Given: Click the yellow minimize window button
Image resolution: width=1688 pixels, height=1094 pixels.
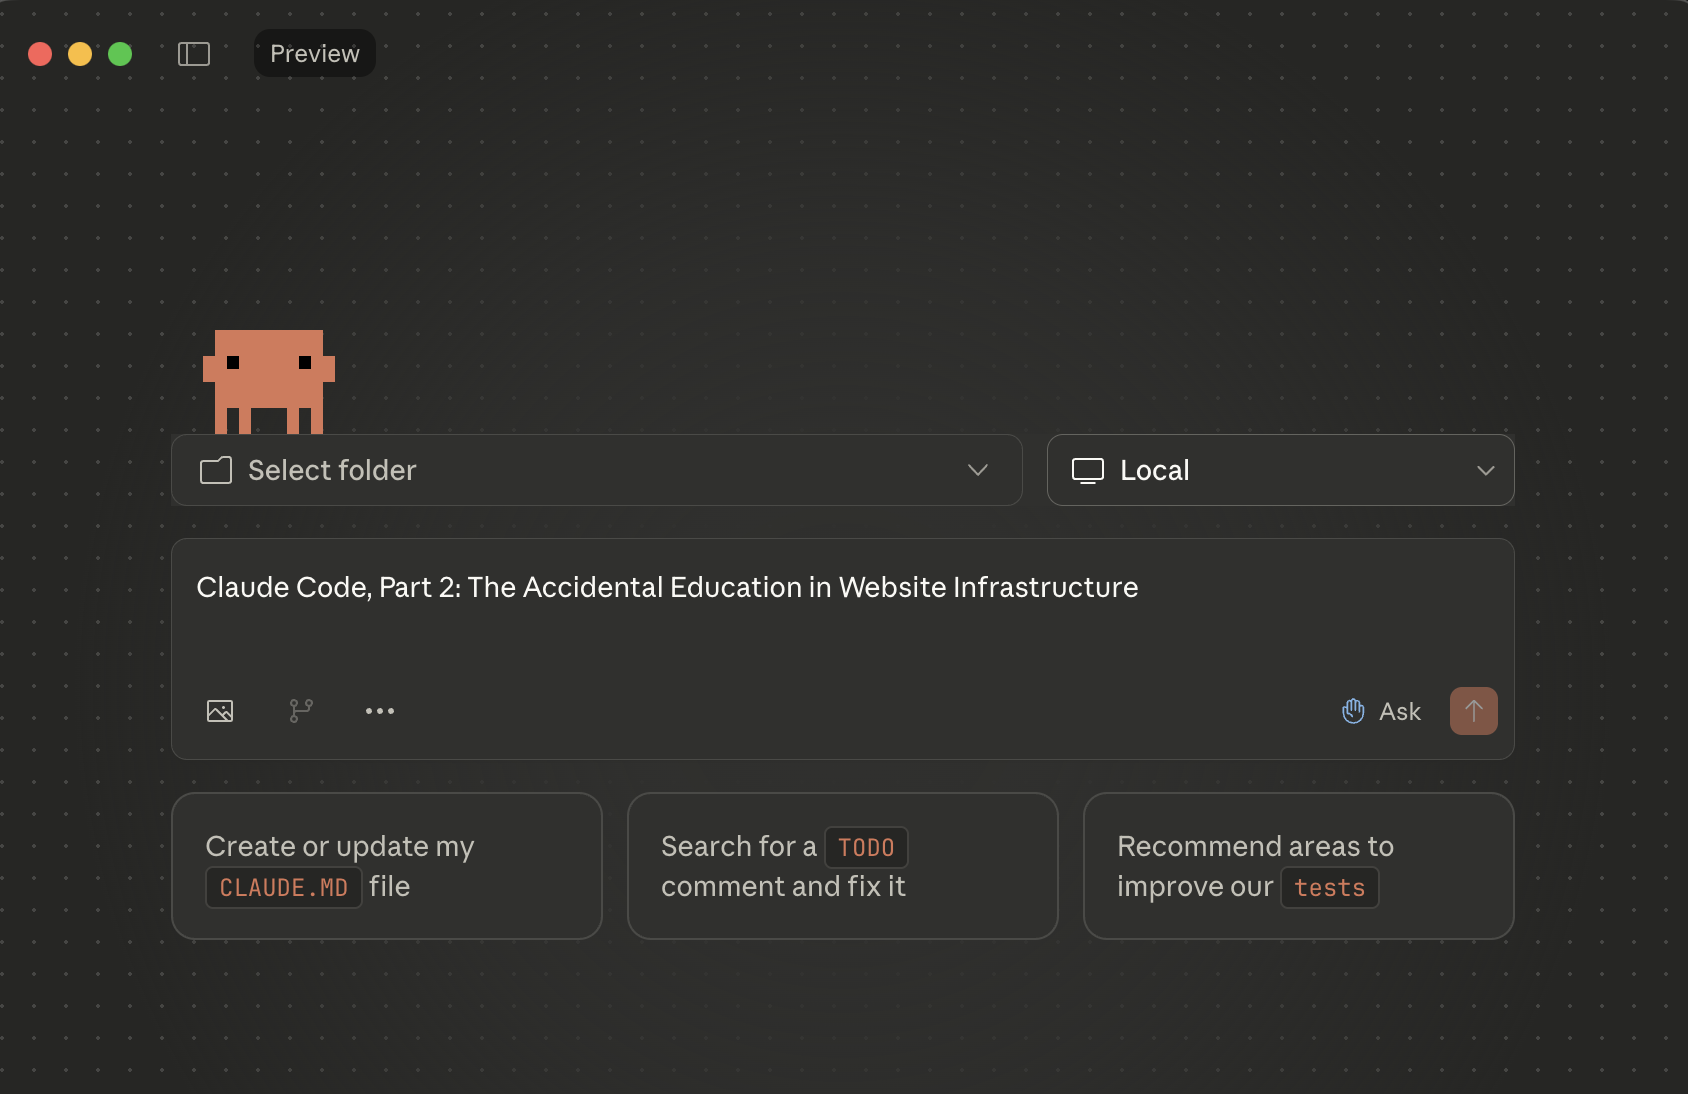Looking at the screenshot, I should pos(80,54).
